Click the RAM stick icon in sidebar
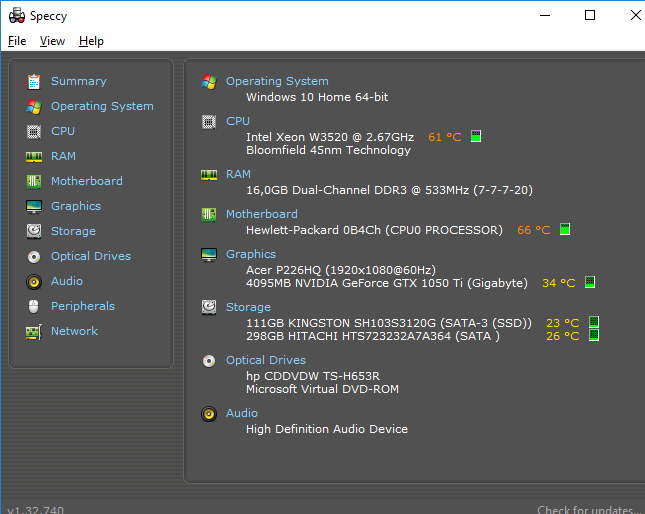Viewport: 645px width, 514px height. click(x=34, y=157)
